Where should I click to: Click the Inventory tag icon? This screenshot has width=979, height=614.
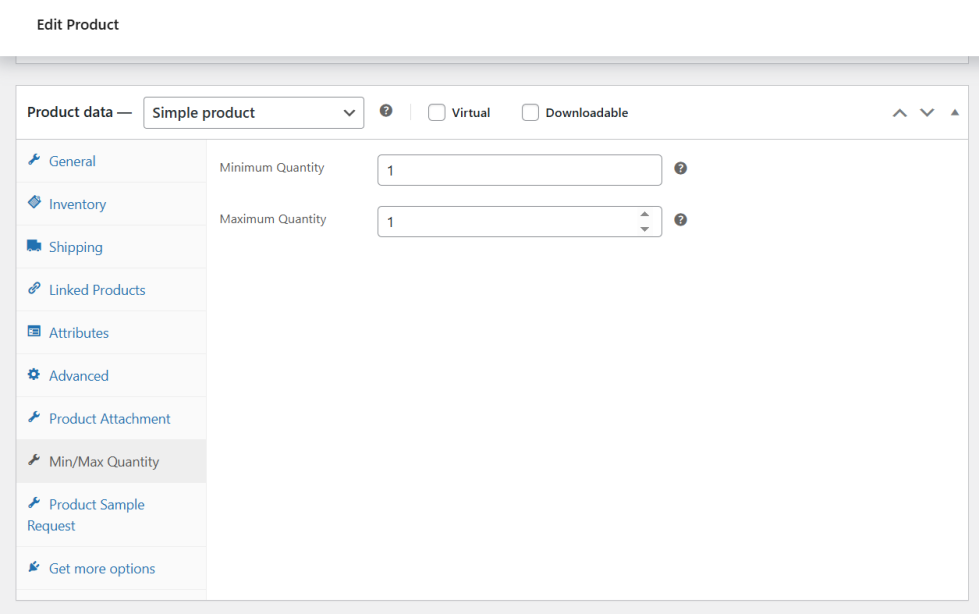coord(34,203)
